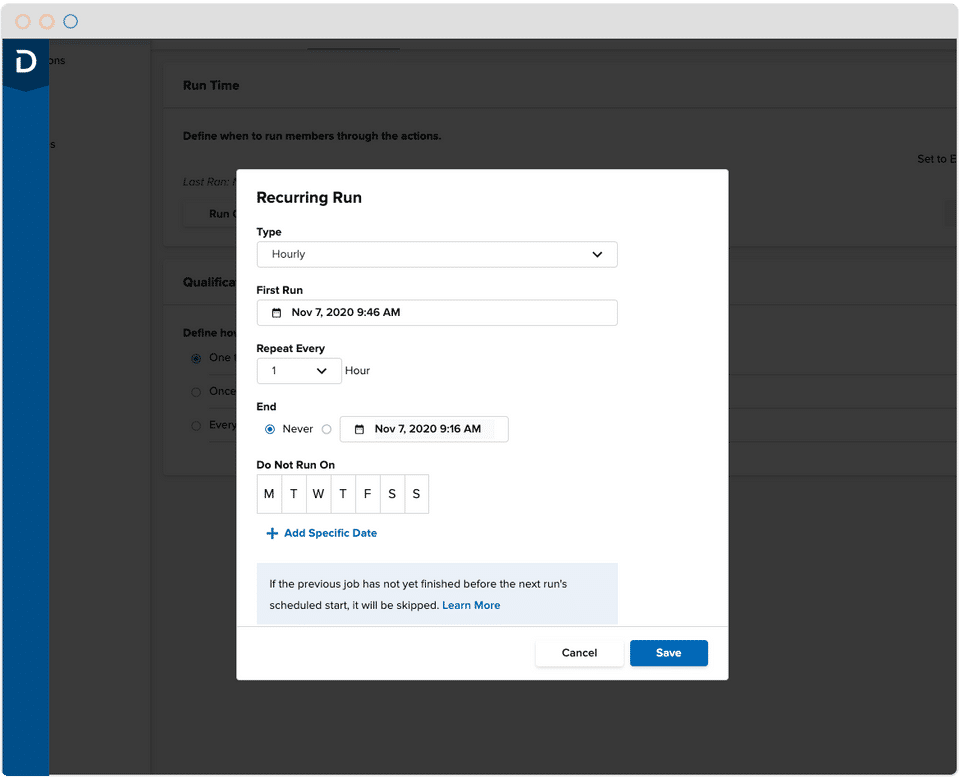Toggle Wednesday in Do Not Run On
Image resolution: width=960 pixels, height=778 pixels.
[318, 493]
